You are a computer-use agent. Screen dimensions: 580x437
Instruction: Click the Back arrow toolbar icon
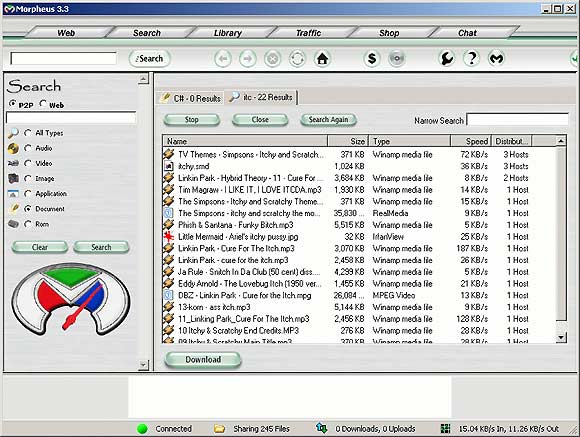[223, 58]
